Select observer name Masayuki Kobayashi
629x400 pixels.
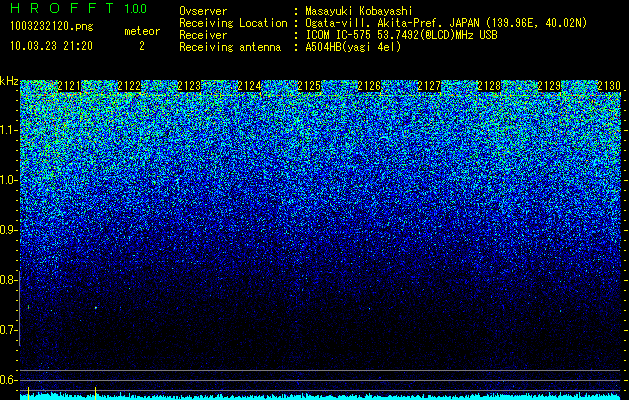358,11
